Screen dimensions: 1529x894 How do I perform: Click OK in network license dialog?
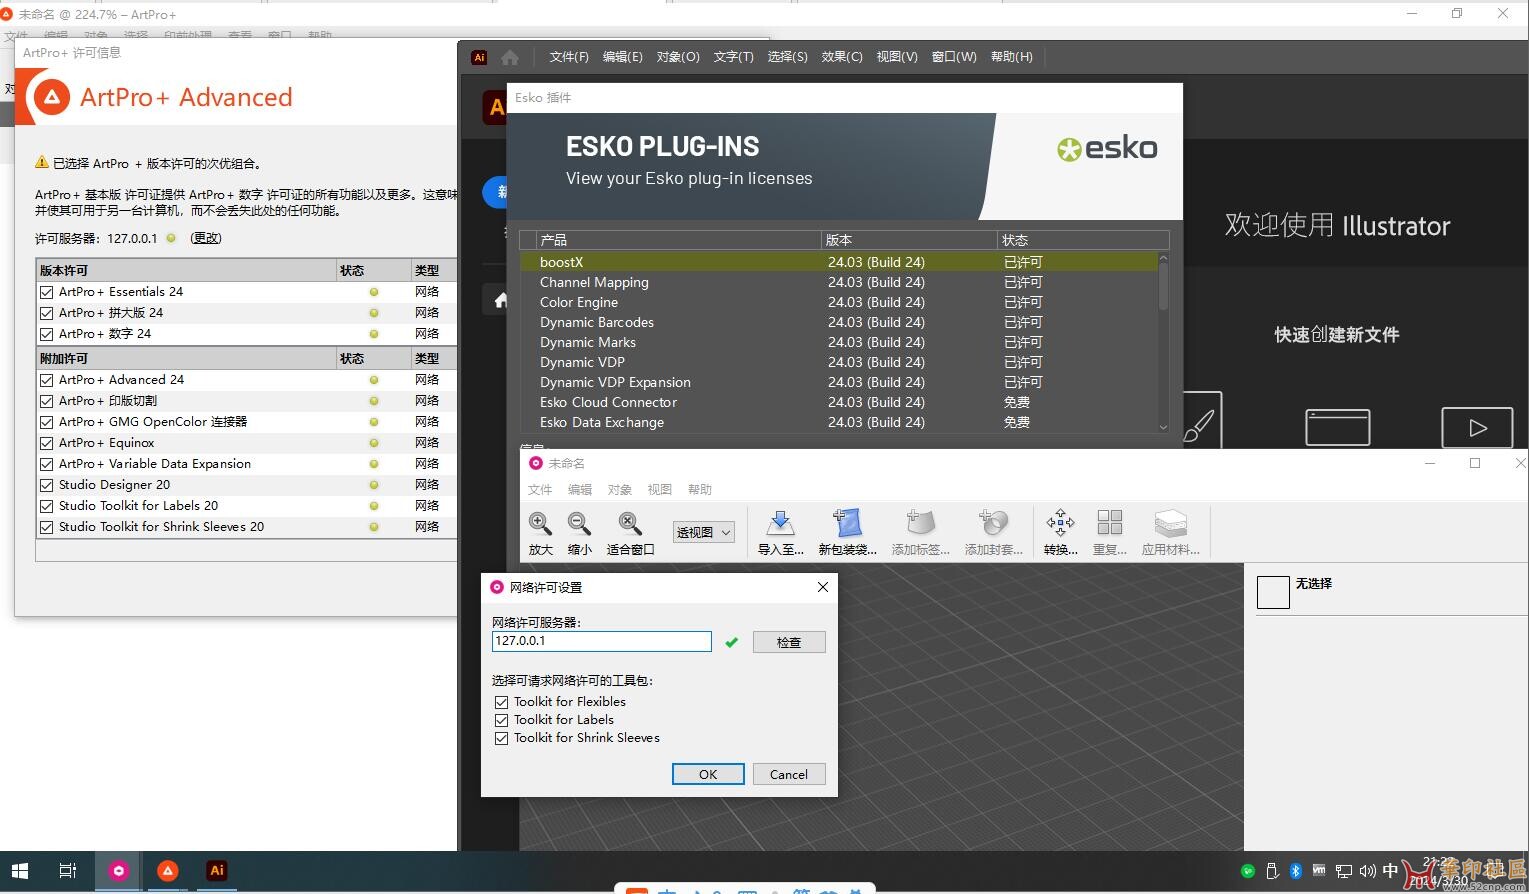click(708, 774)
